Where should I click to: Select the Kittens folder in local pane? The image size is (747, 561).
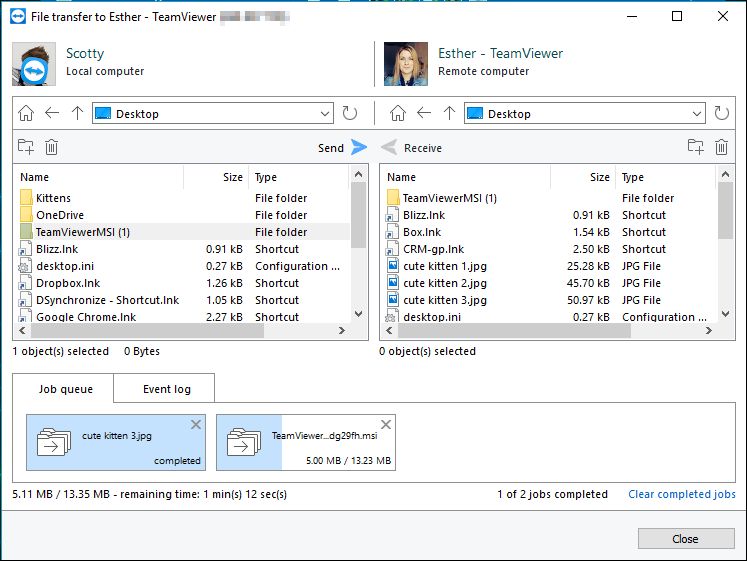pos(183,198)
